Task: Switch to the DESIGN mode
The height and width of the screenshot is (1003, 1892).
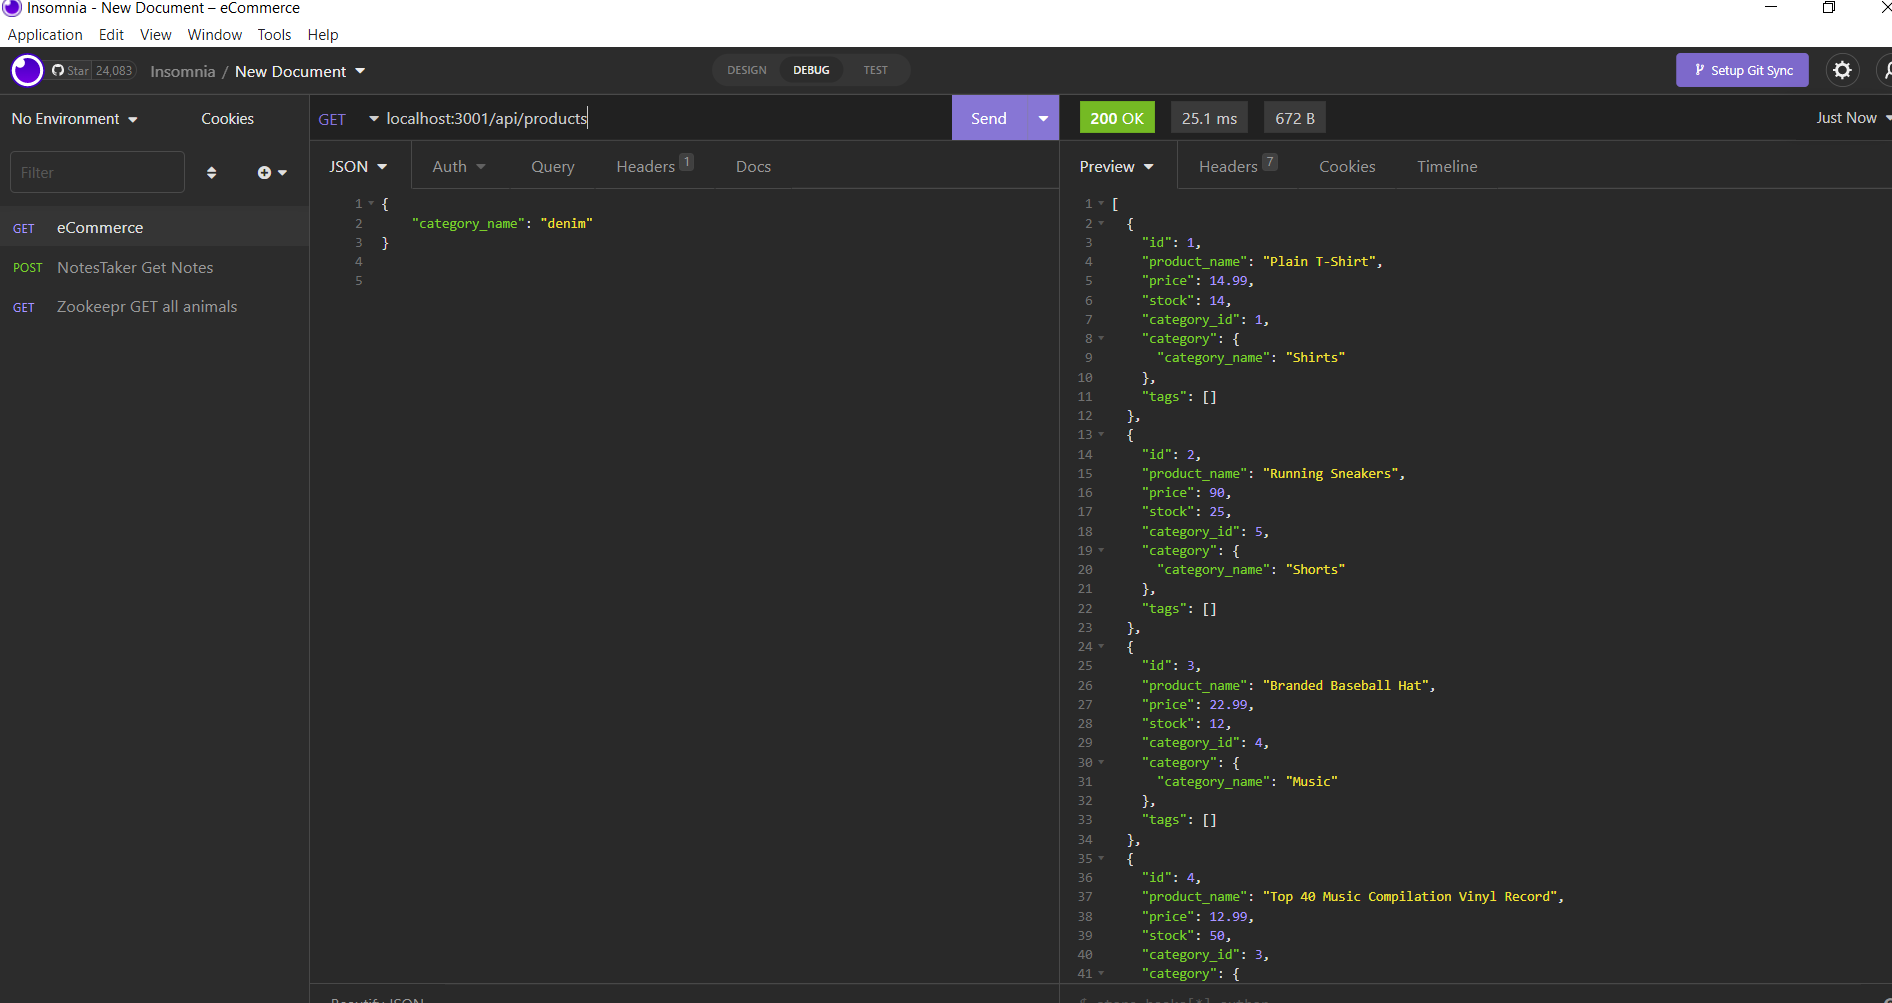Action: point(746,70)
